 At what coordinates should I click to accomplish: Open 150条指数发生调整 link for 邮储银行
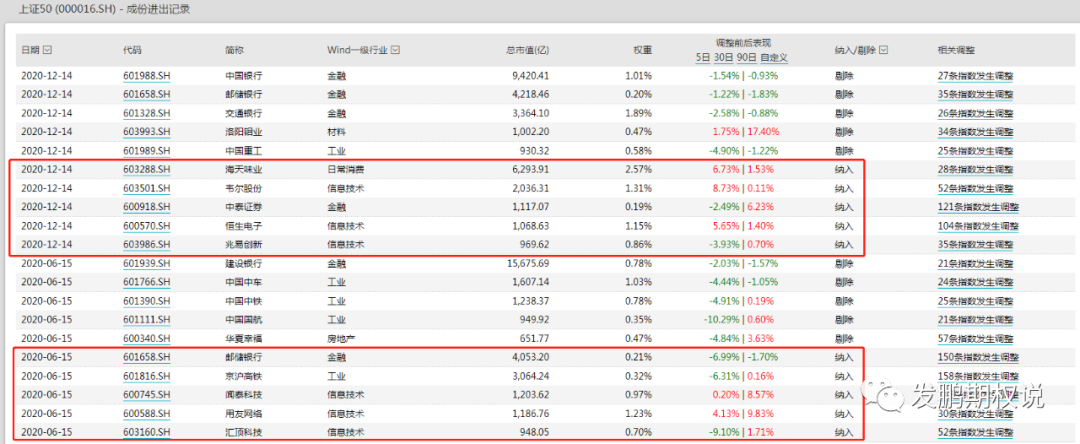click(978, 357)
